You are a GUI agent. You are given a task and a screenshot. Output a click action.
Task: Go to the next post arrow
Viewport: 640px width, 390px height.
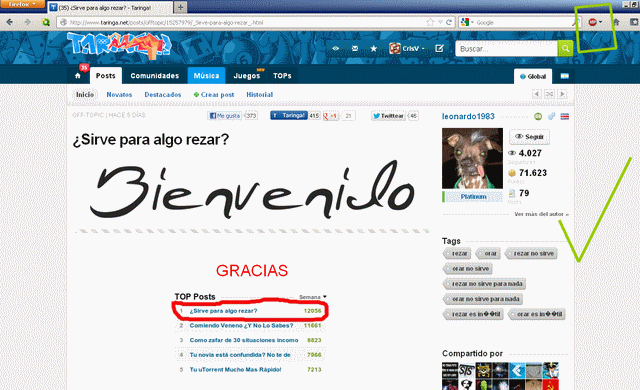coord(562,94)
